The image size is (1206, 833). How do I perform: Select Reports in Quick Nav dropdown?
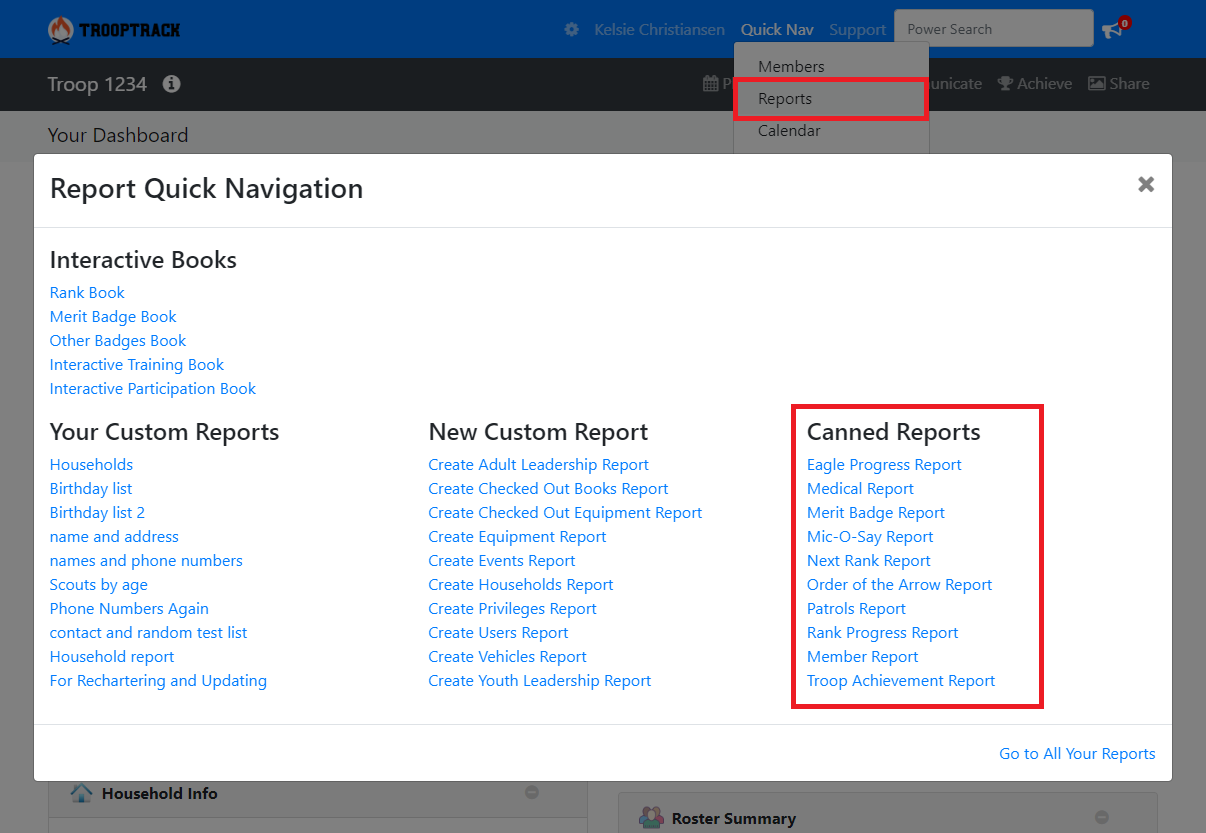(x=785, y=99)
